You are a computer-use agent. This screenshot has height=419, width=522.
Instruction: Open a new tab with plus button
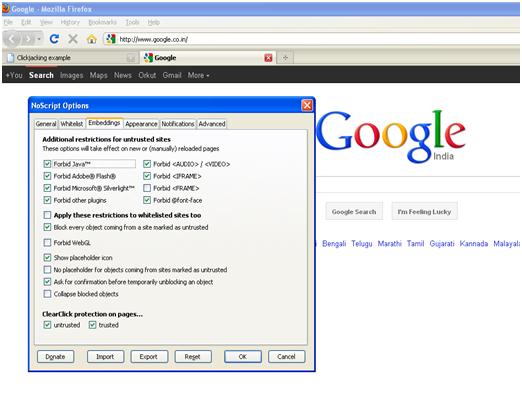tap(285, 58)
